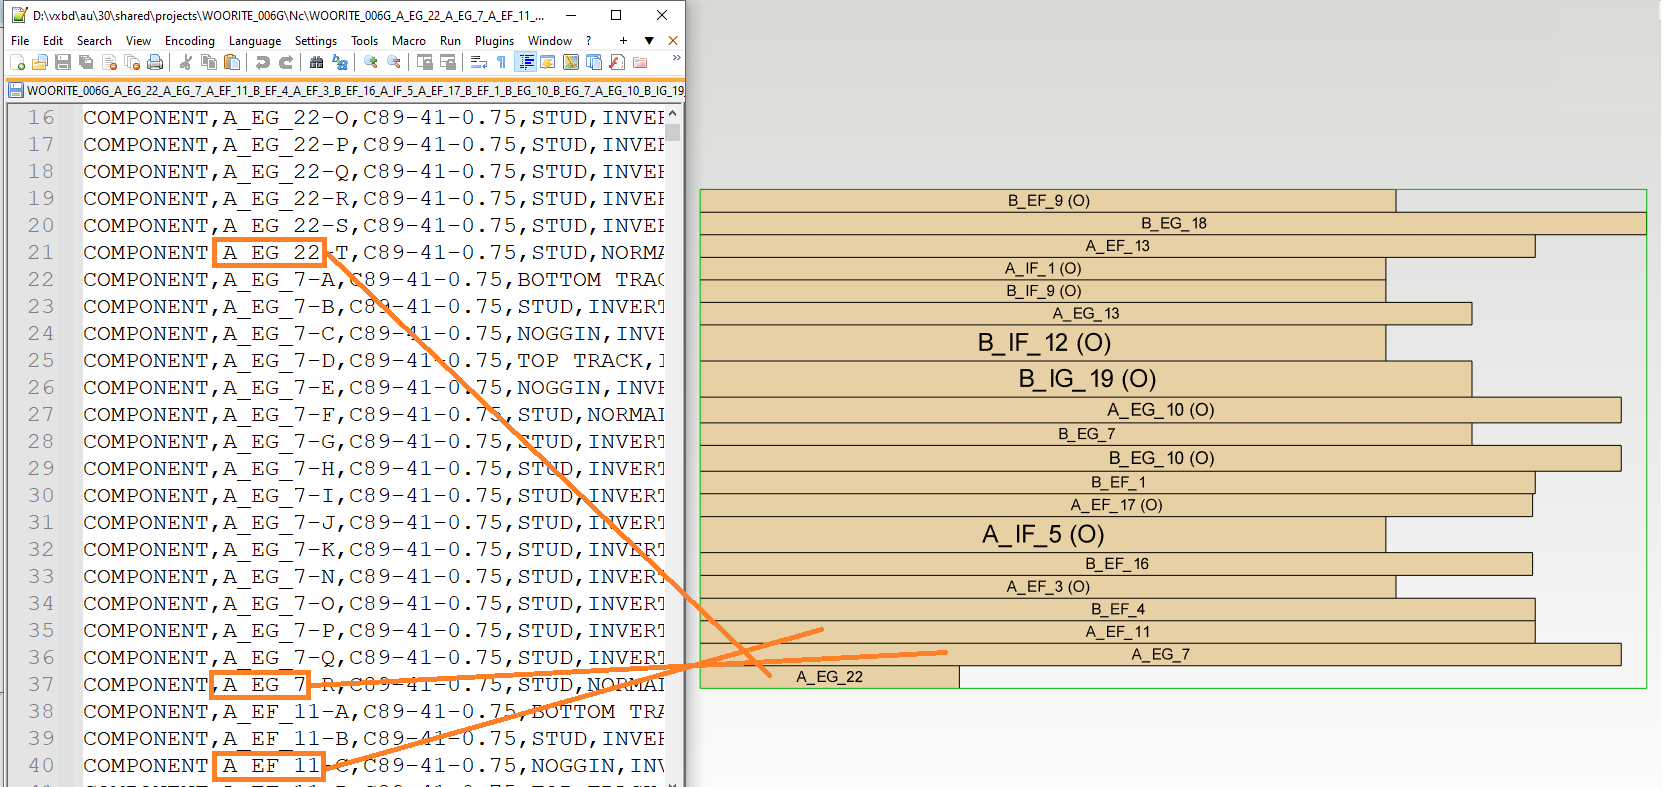Open the Language menu
This screenshot has height=787, width=1665.
[x=254, y=41]
